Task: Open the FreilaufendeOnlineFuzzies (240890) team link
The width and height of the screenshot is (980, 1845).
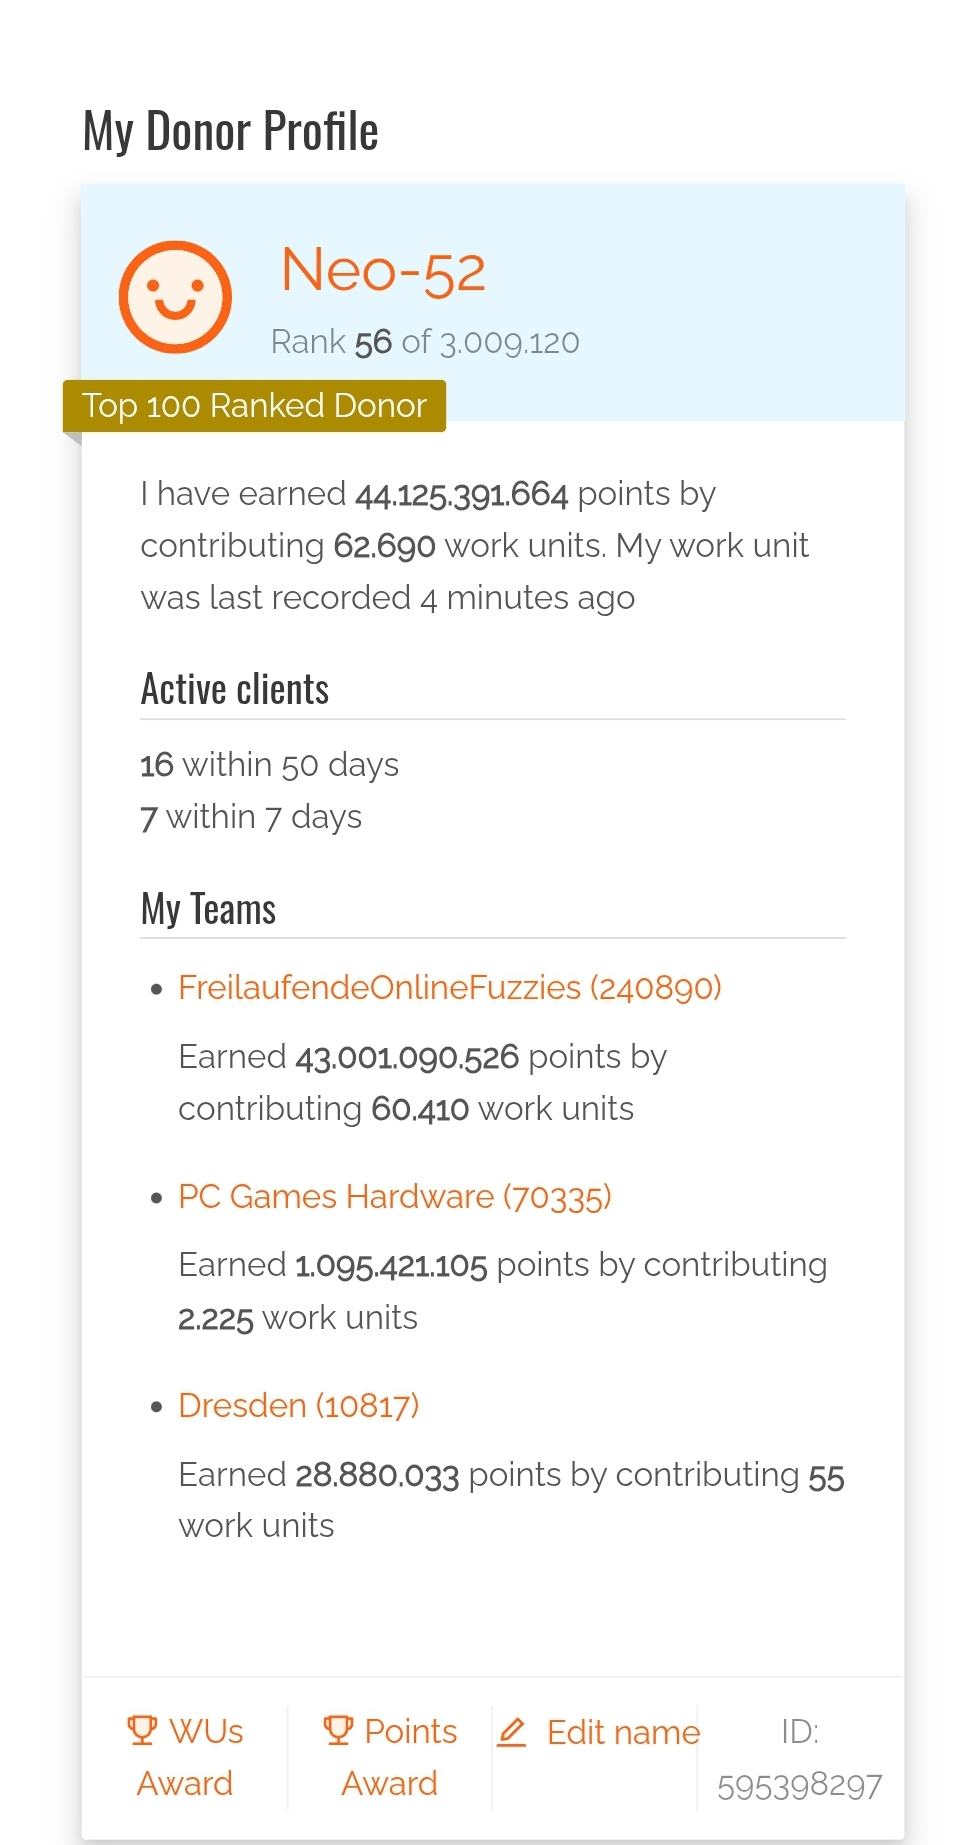Action: pos(449,988)
